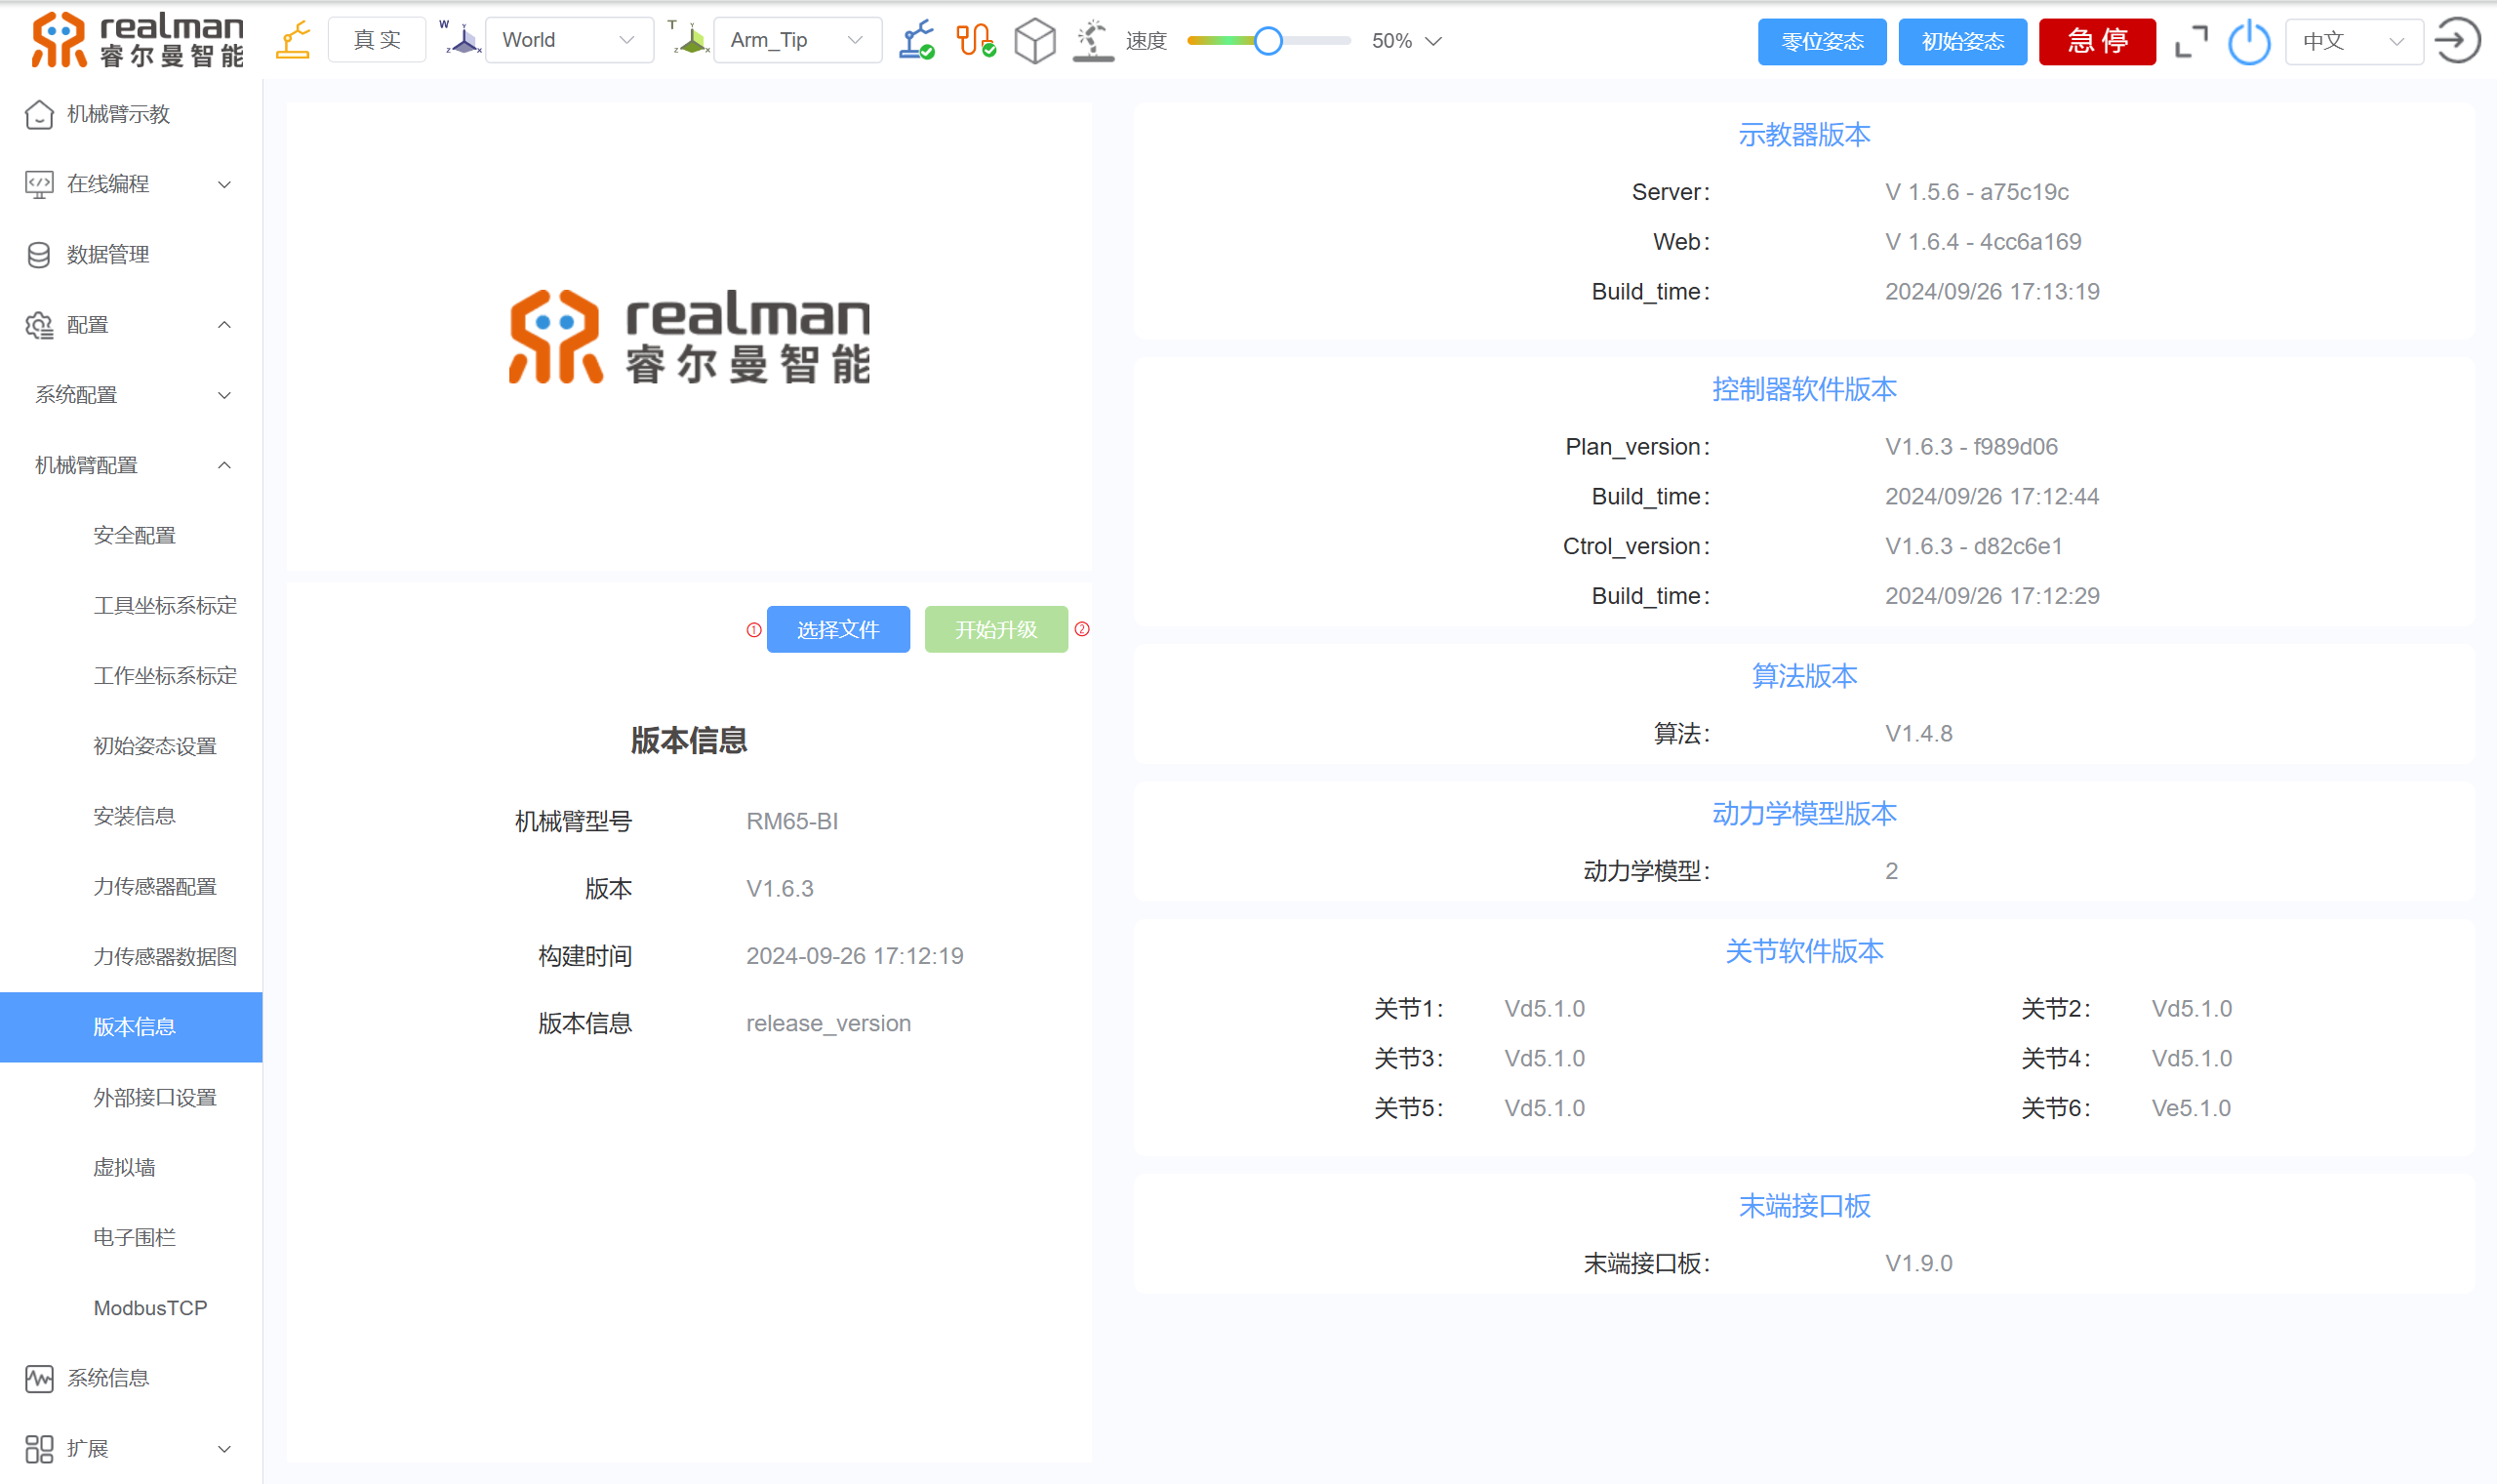This screenshot has height=1484, width=2497.
Task: Collapse the 机械臂配置 submenu
Action: (x=130, y=465)
